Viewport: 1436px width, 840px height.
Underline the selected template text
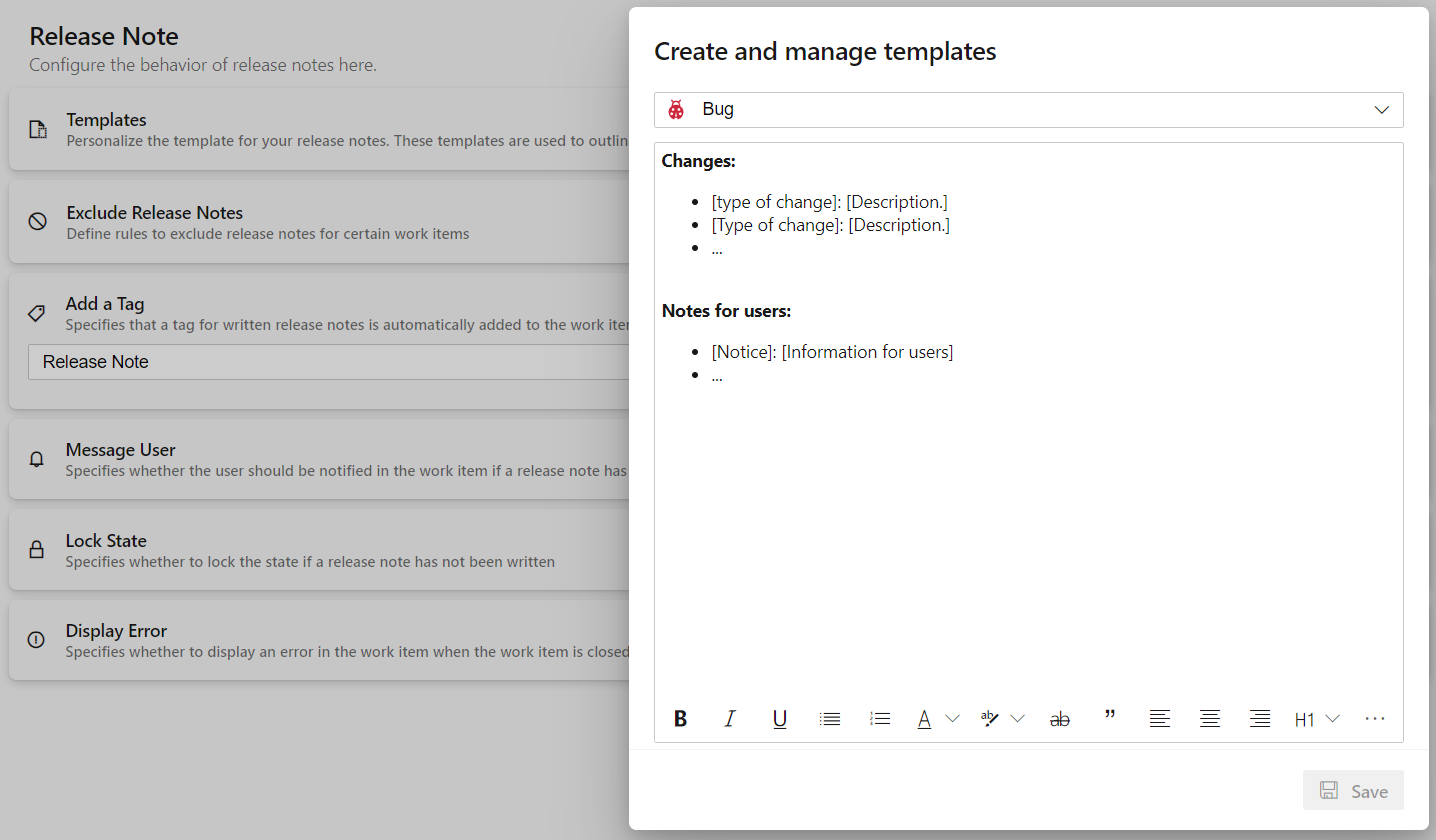tap(780, 719)
